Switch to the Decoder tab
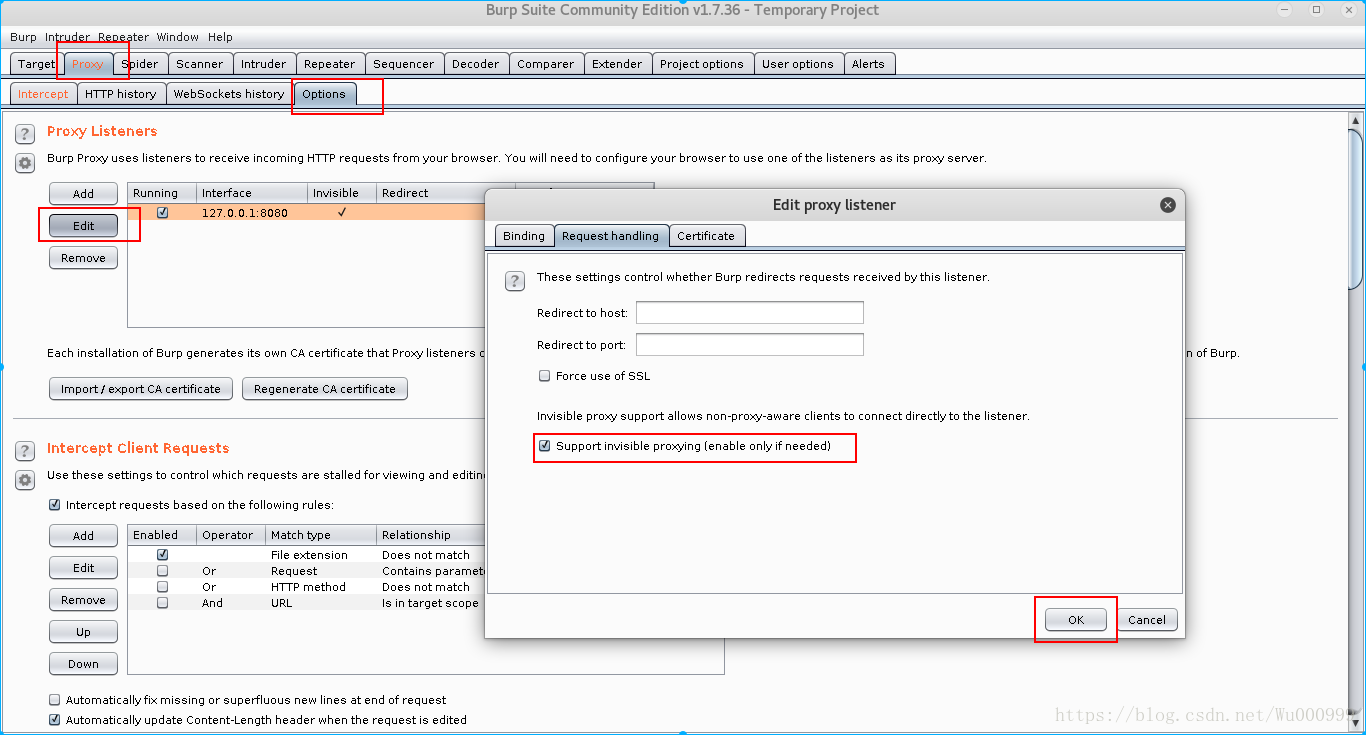 [476, 64]
